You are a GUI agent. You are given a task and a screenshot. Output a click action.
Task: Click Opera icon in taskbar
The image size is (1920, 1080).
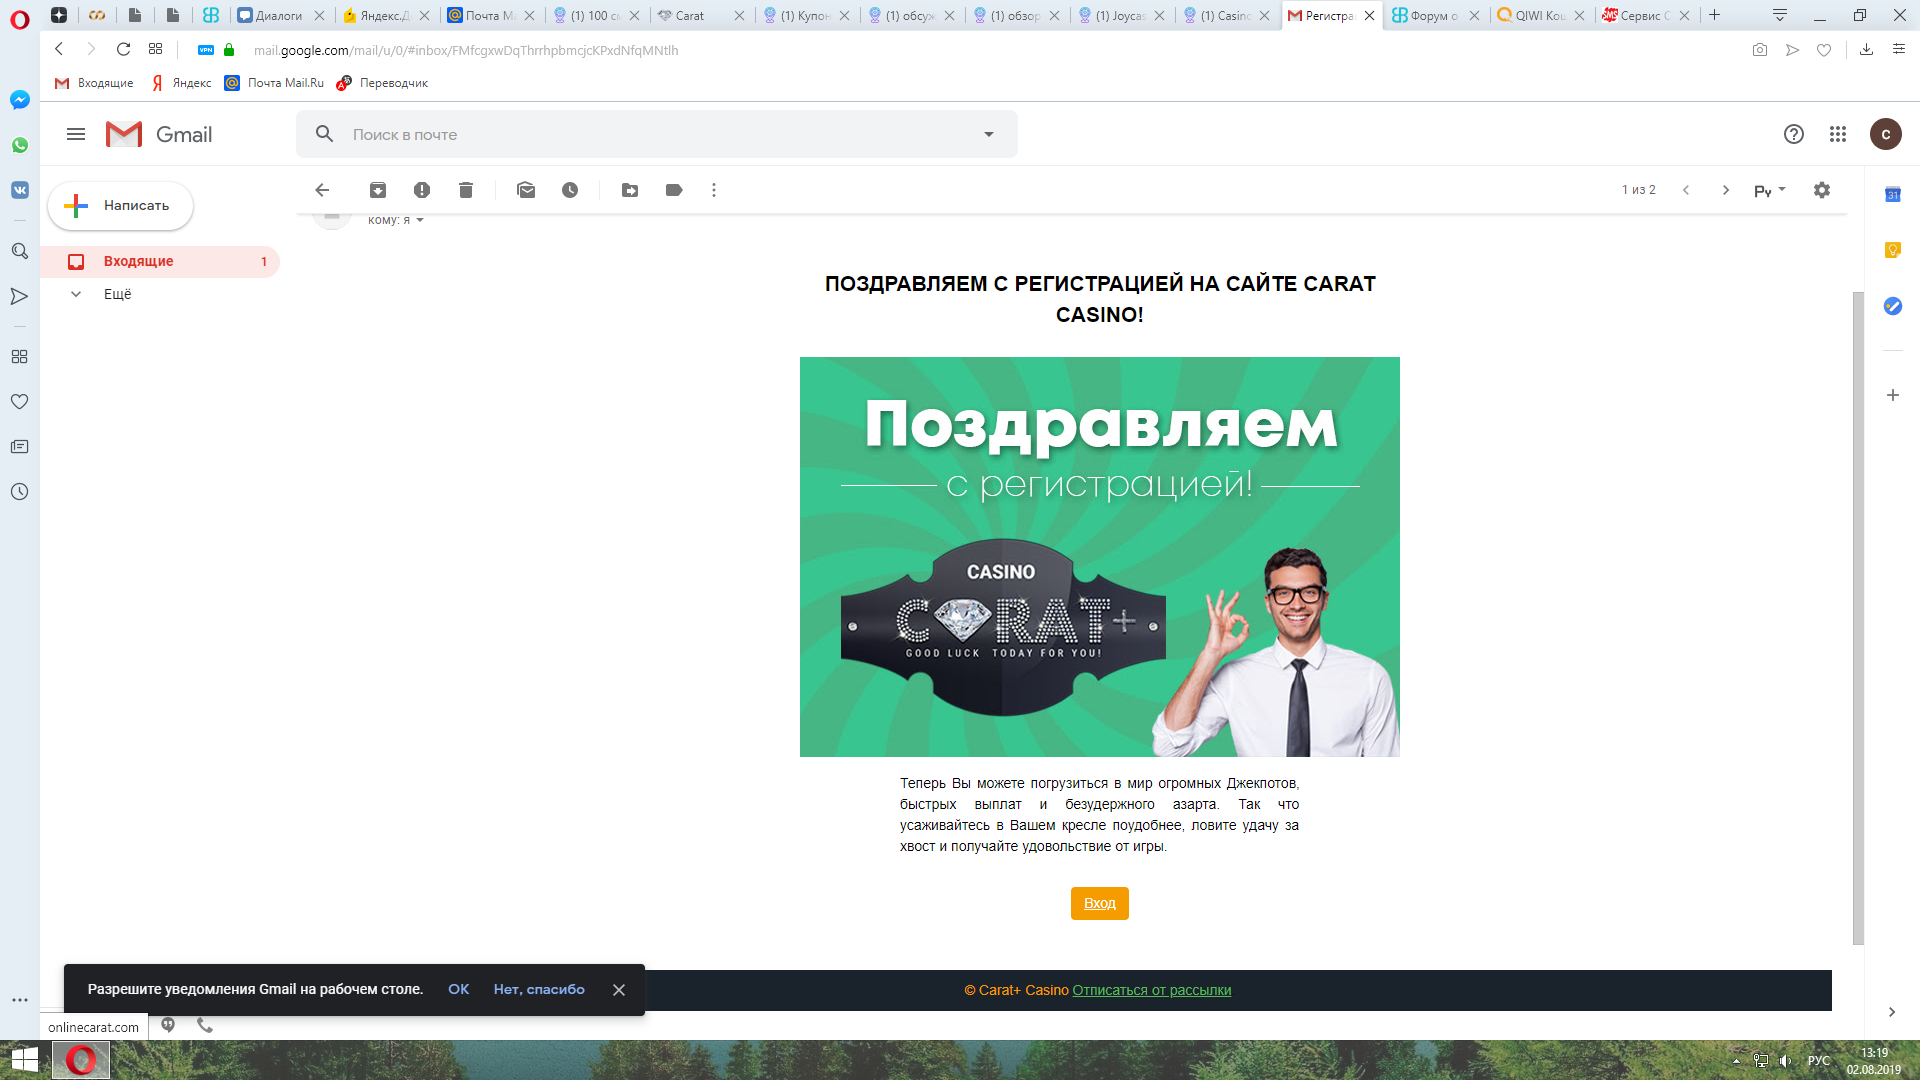pos(81,1060)
